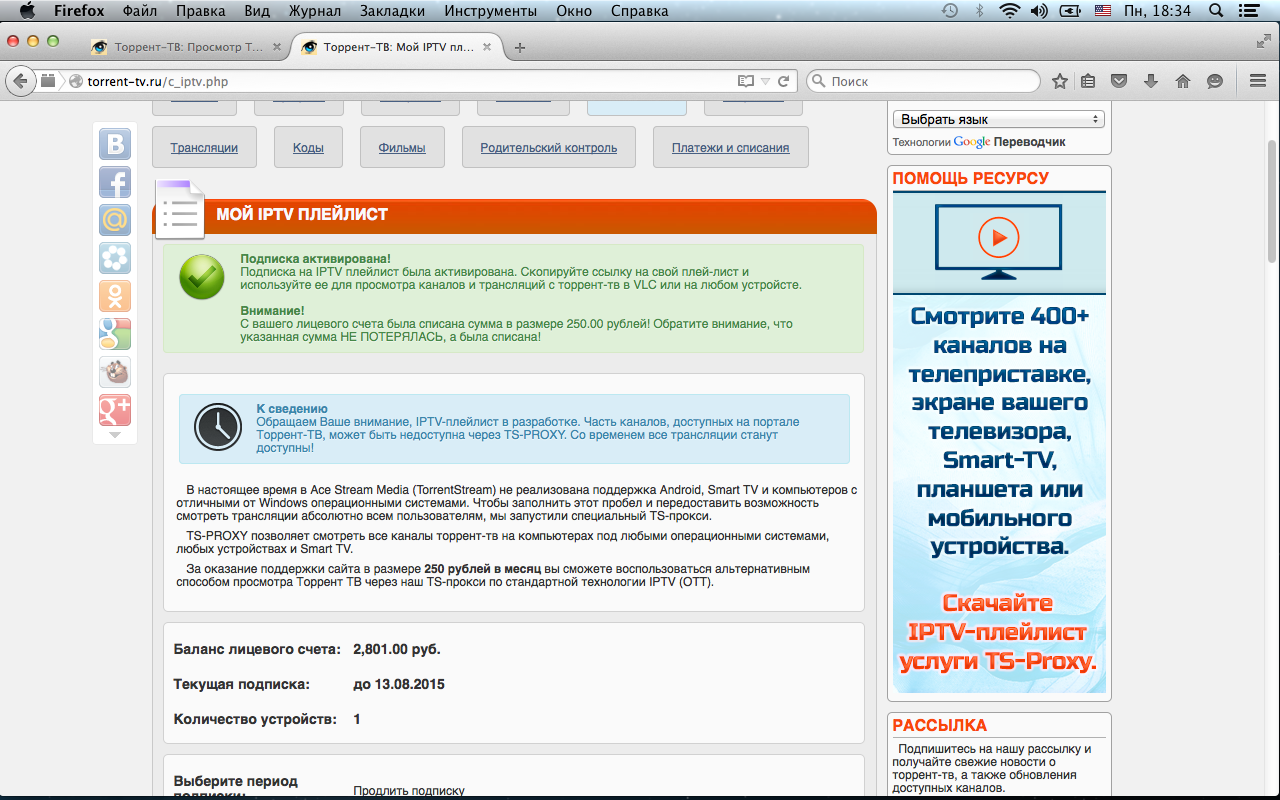Open Firefox Hello chat icon
This screenshot has width=1280, height=800.
pyautogui.click(x=1215, y=81)
